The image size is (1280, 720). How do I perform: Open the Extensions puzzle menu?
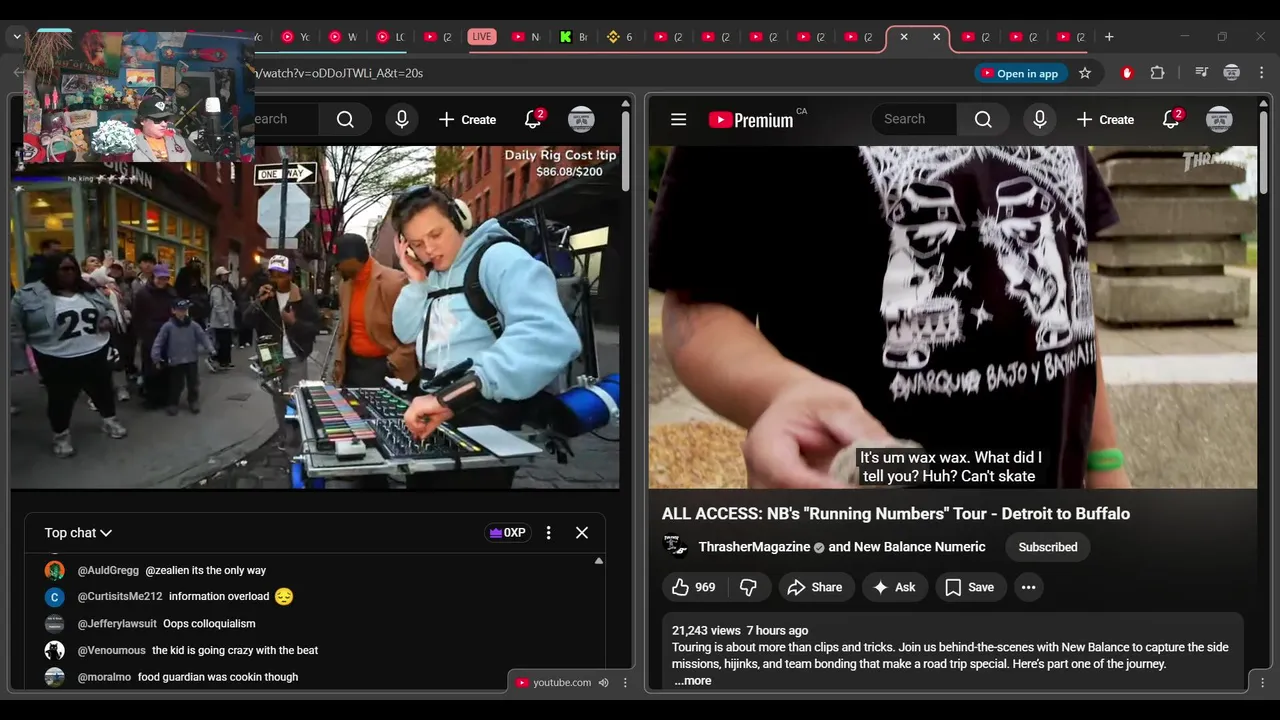click(1158, 73)
